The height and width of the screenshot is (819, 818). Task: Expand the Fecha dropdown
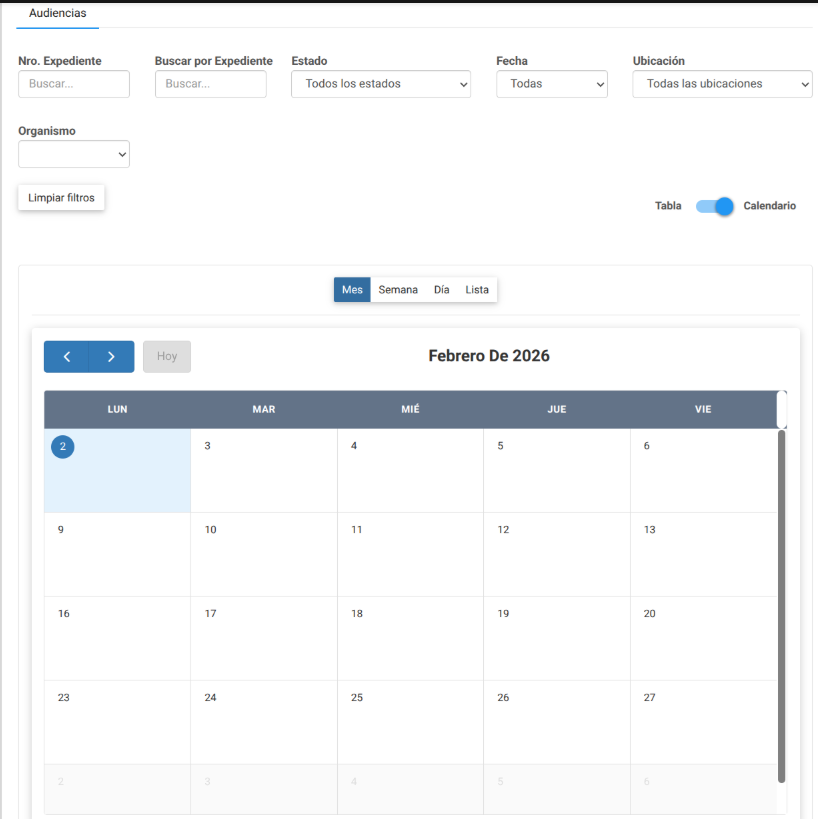[551, 84]
